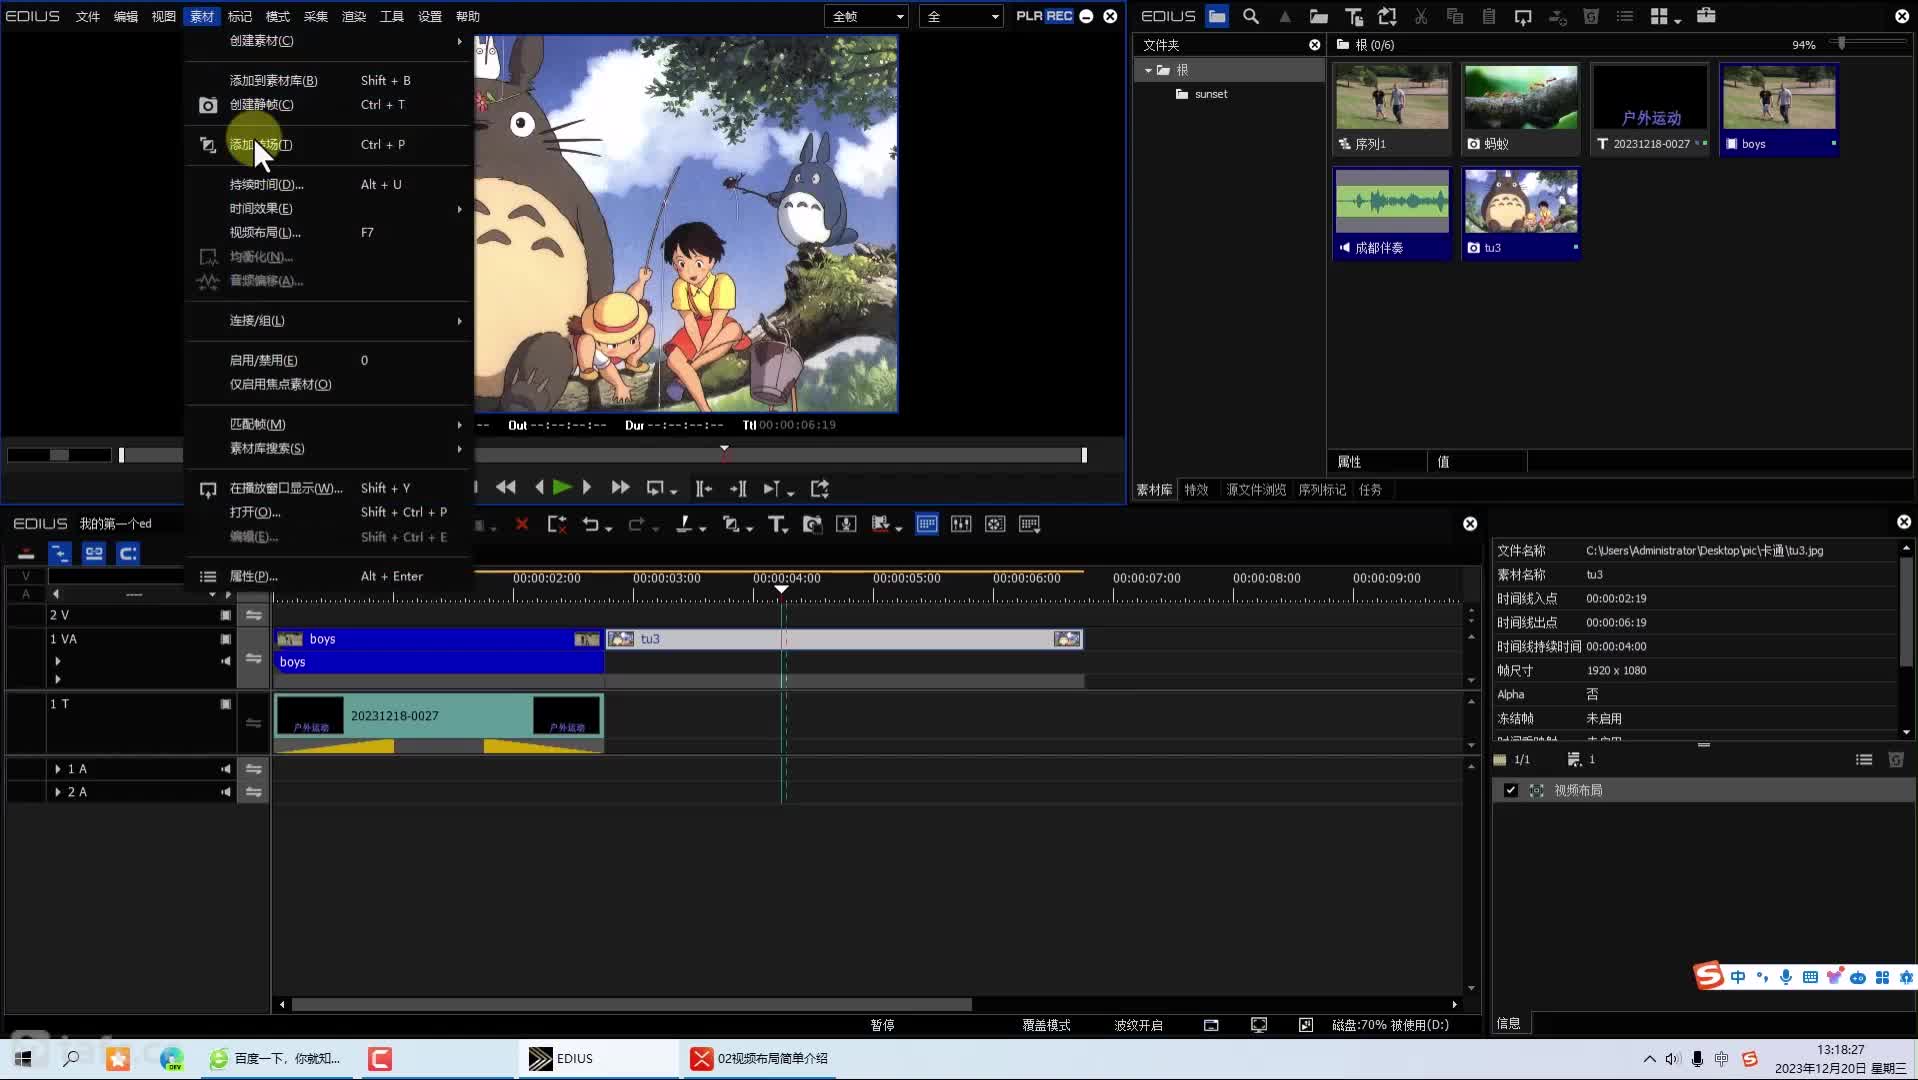The height and width of the screenshot is (1080, 1918).
Task: Click the set In point icon
Action: [x=704, y=488]
